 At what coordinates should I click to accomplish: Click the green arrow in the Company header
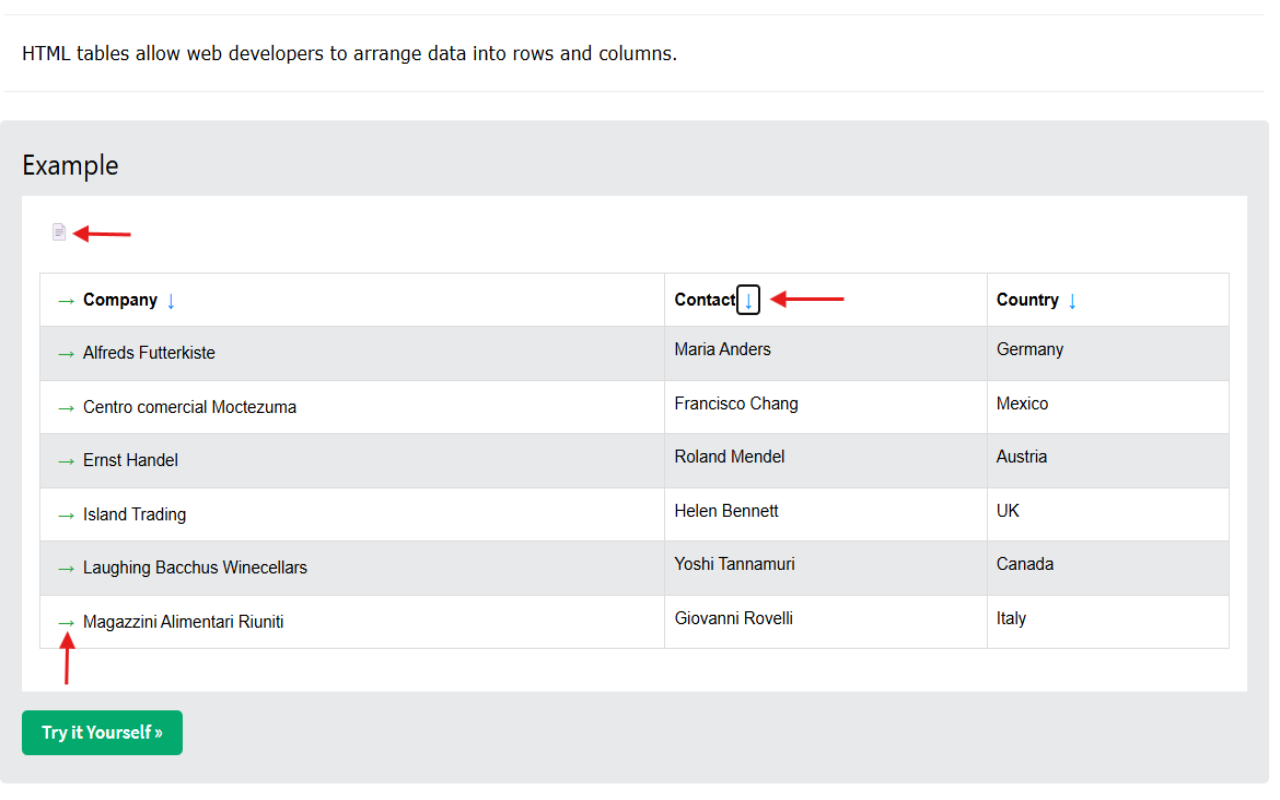point(66,301)
